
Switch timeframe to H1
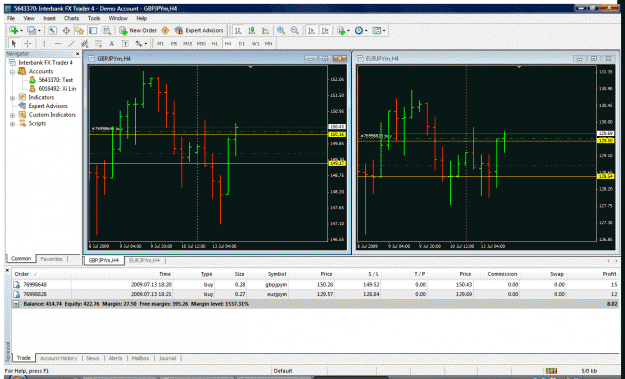pos(214,43)
